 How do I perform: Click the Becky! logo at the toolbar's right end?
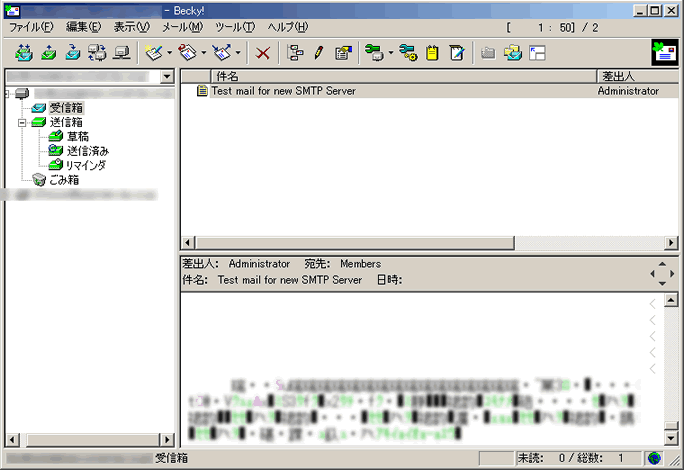coord(664,53)
